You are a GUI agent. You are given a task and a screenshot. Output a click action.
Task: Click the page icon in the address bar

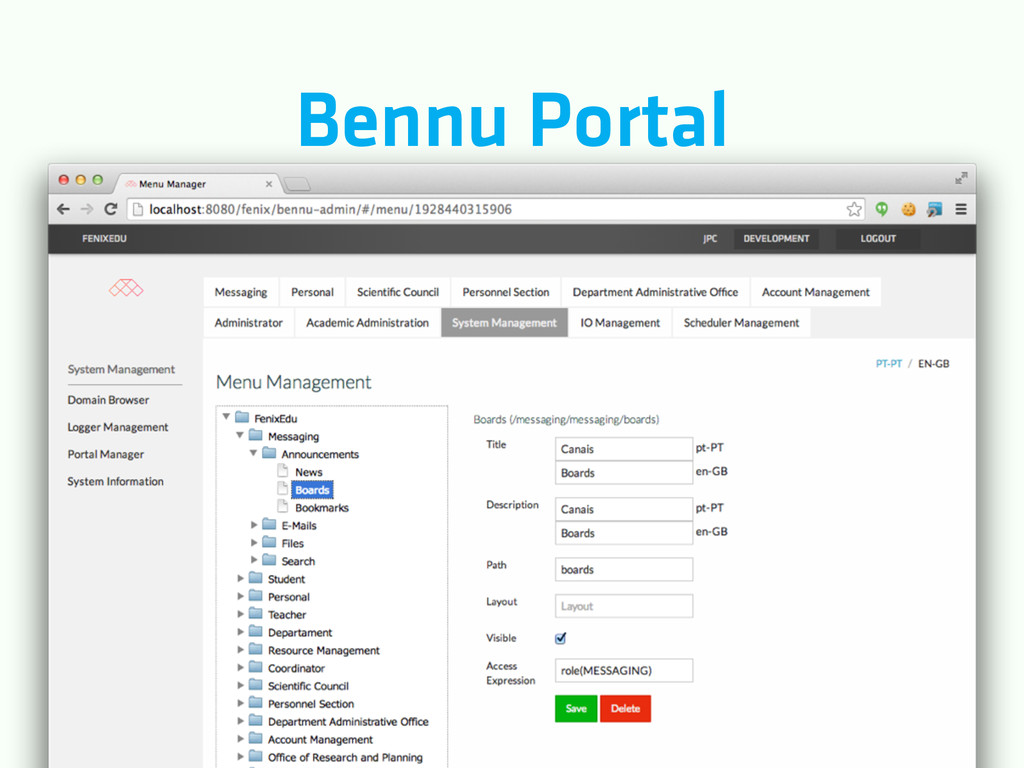[x=138, y=209]
